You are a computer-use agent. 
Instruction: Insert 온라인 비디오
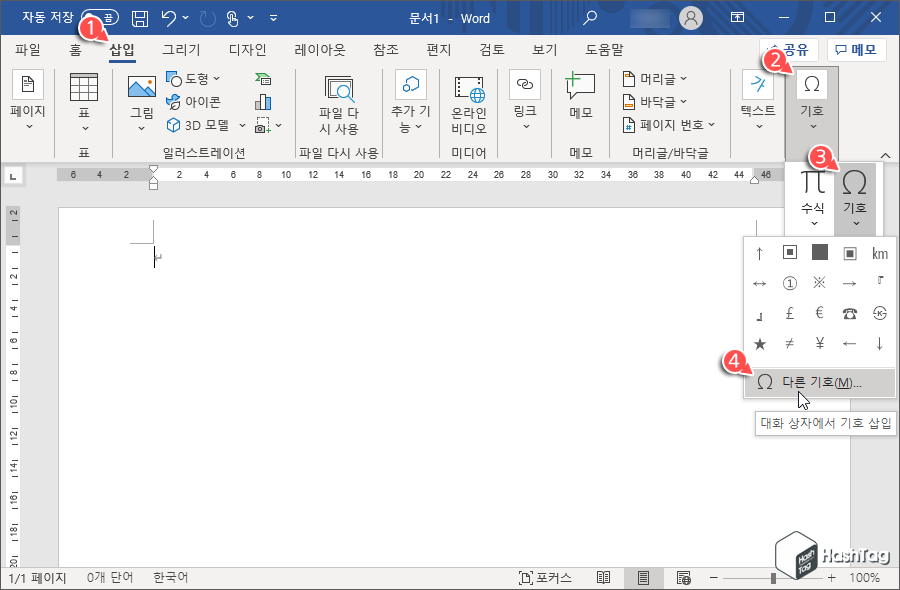469,104
